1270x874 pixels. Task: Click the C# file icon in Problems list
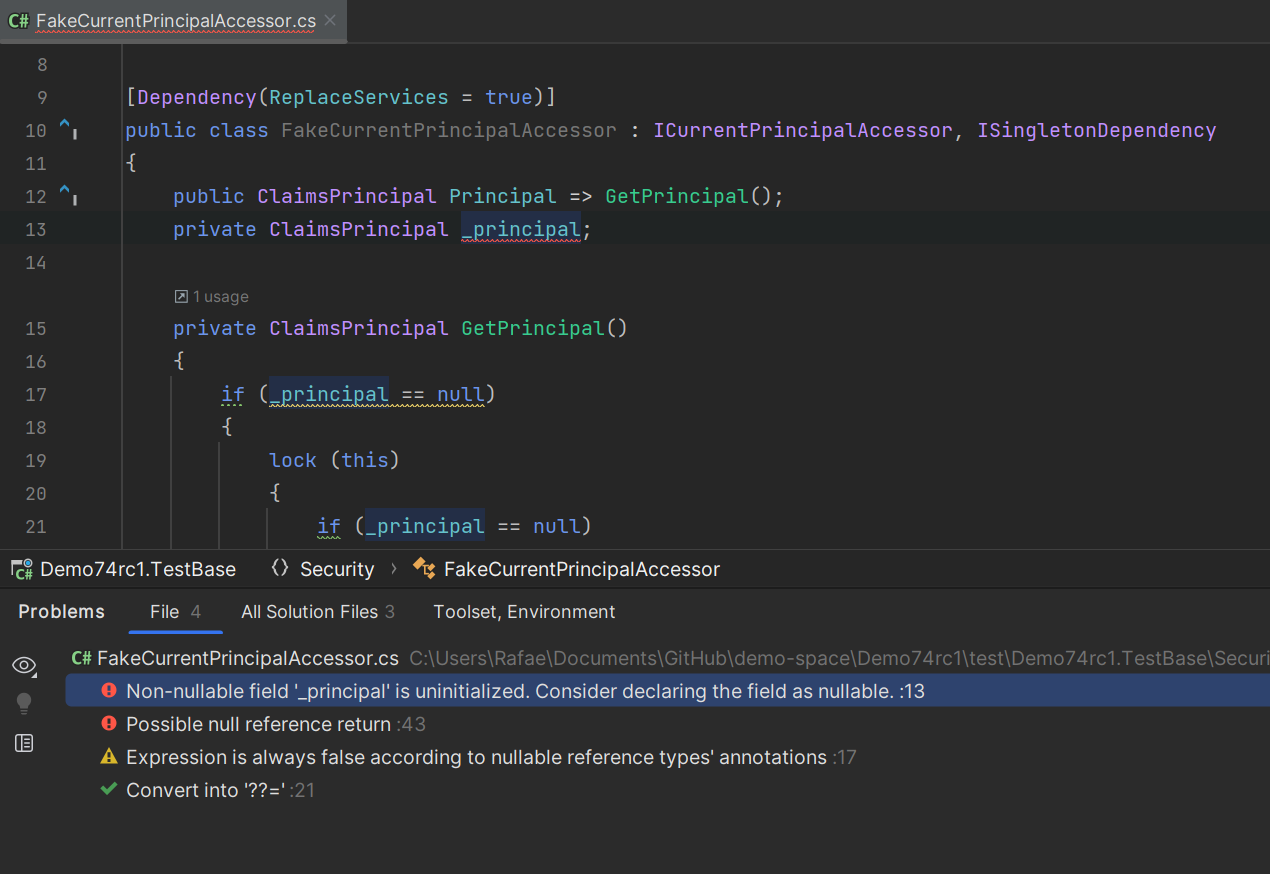tap(82, 658)
